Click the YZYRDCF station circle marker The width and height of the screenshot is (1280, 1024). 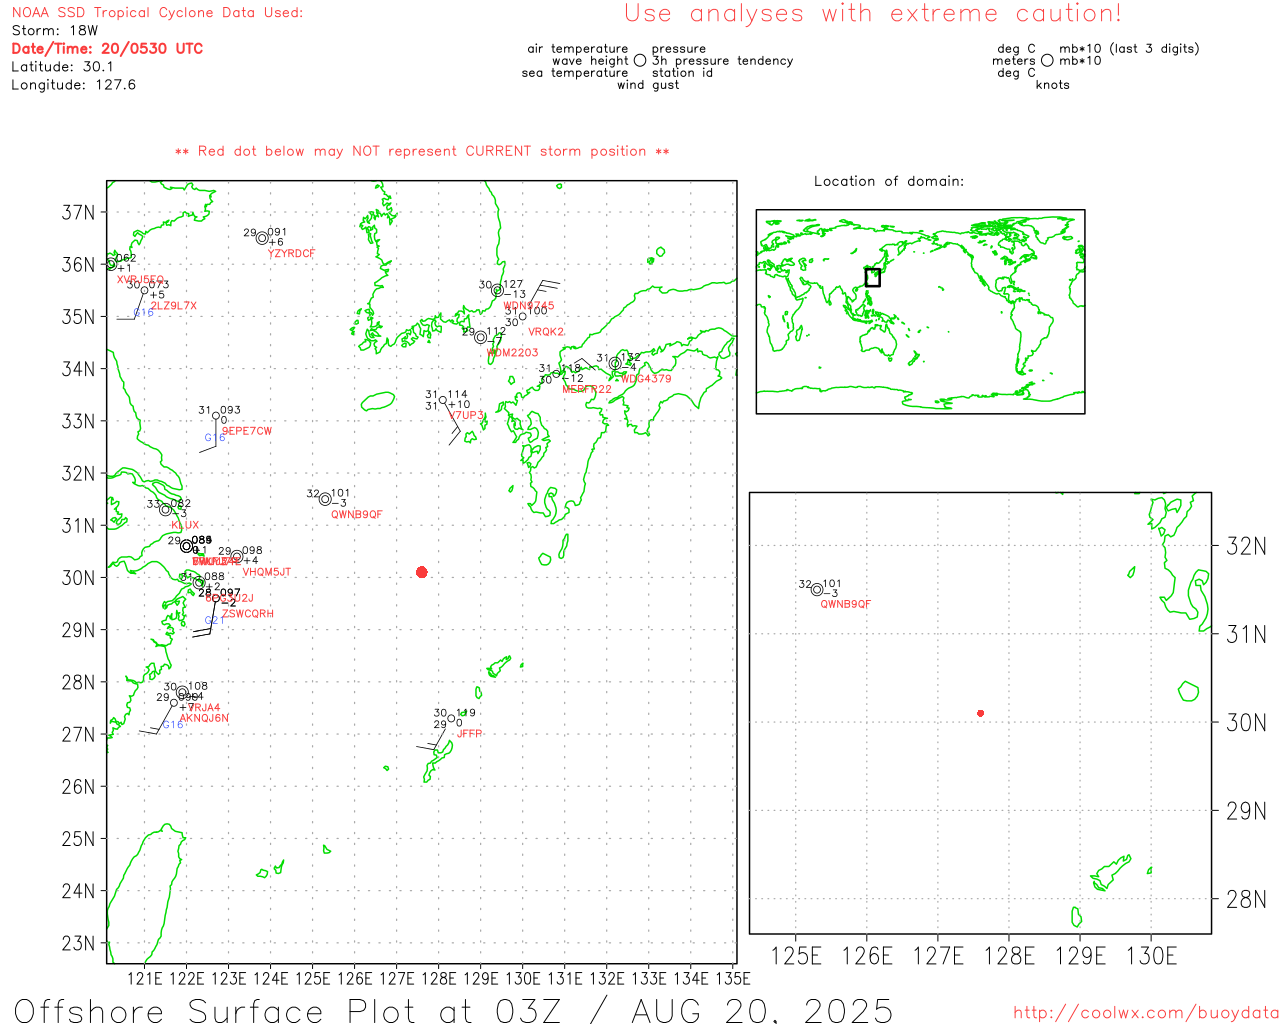tap(262, 238)
